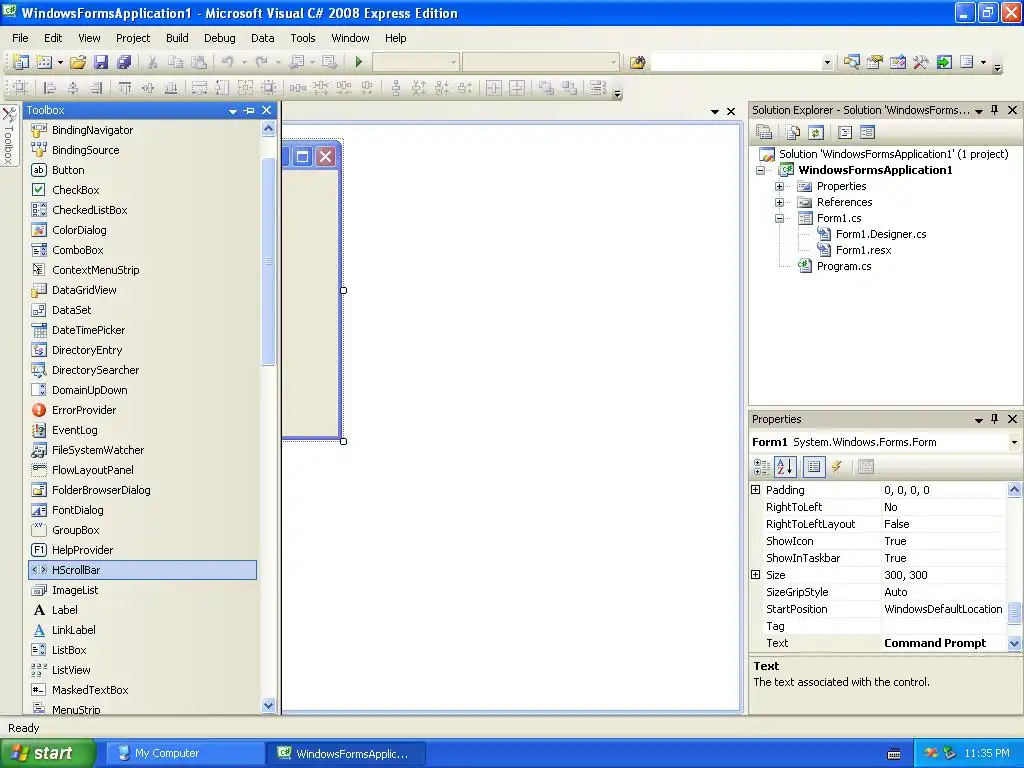Screen dimensions: 1024x768
Task: Show events with the lightning bolt icon
Action: (837, 466)
